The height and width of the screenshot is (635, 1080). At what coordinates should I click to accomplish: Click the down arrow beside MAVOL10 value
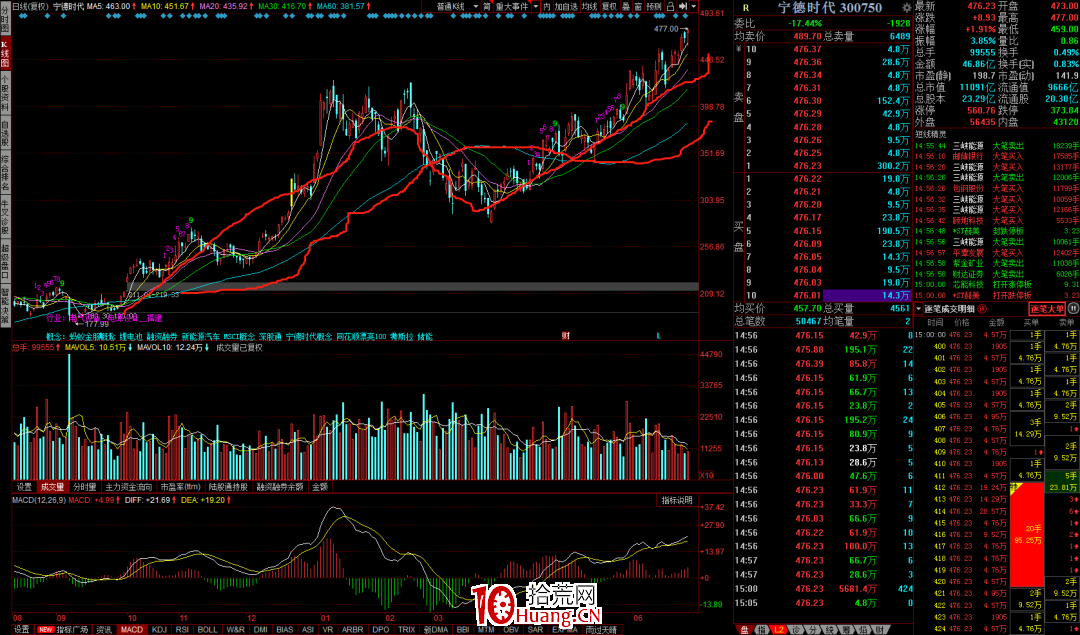(x=207, y=348)
